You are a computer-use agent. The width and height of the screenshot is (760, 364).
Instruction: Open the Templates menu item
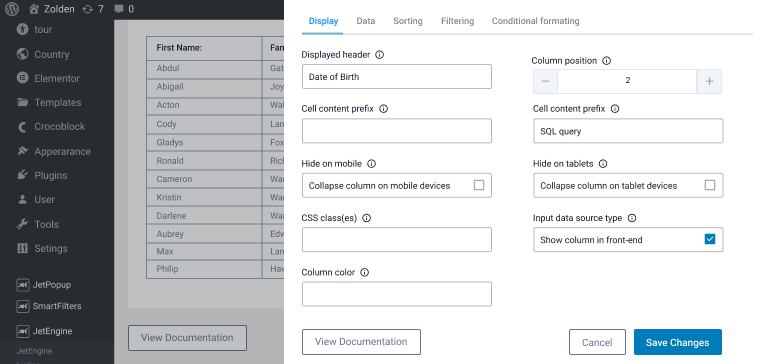tap(57, 103)
